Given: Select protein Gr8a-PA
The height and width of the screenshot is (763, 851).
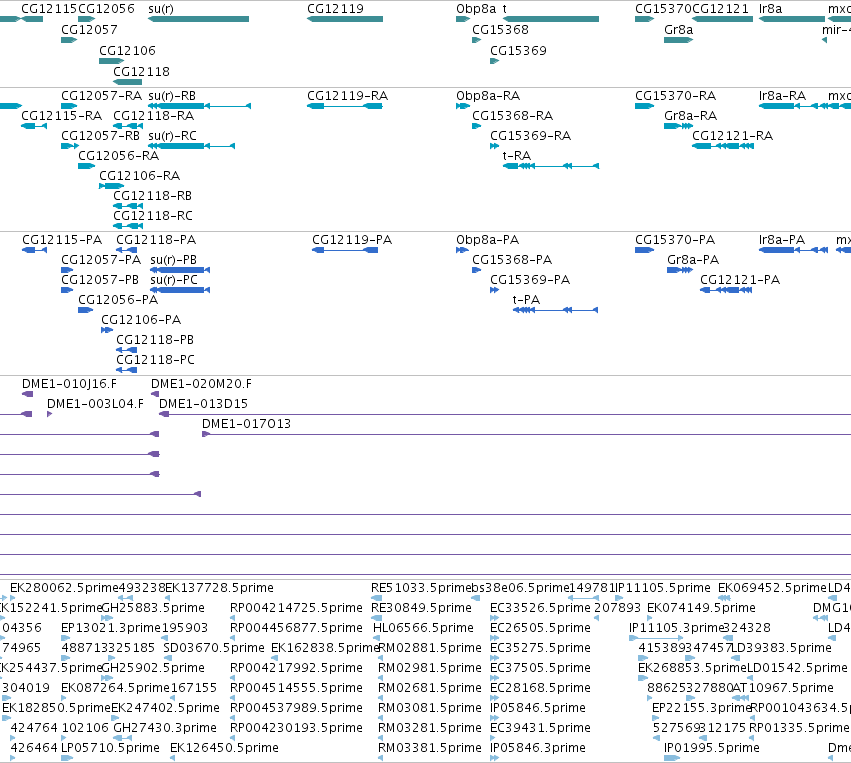Looking at the screenshot, I should (693, 260).
